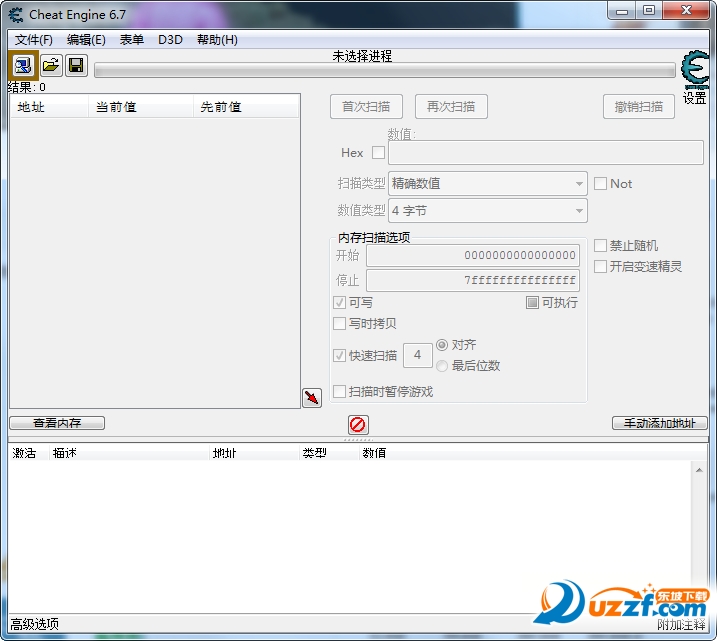Toggle 快速扫描 checkbox
Viewport: 717px width, 641px height.
point(339,355)
